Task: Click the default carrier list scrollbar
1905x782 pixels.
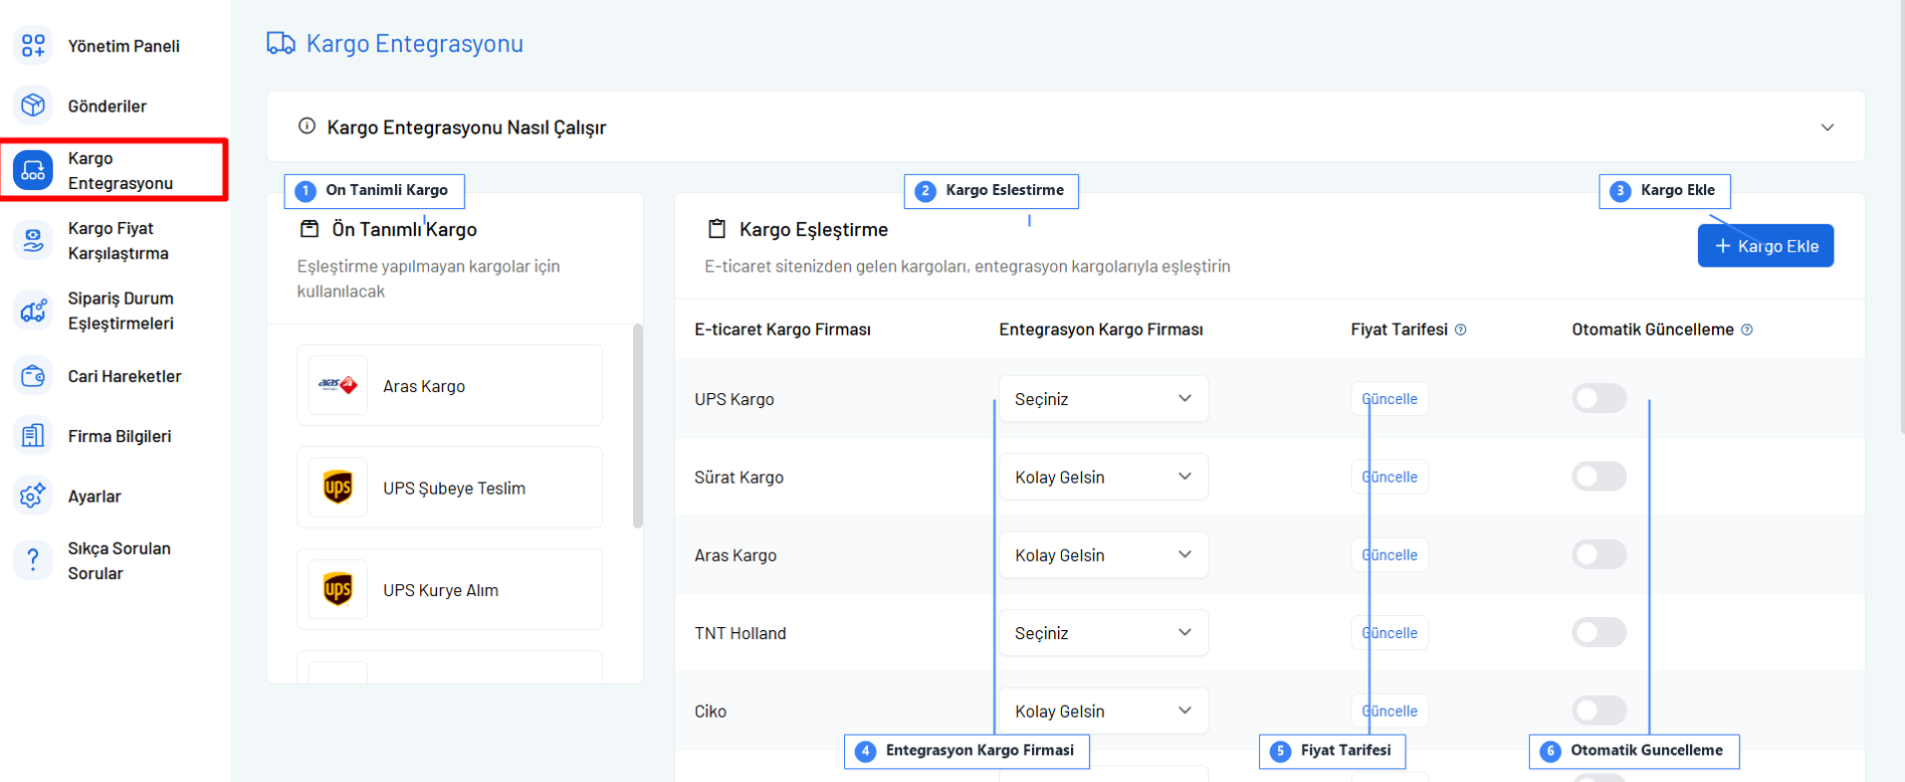Action: [x=638, y=425]
